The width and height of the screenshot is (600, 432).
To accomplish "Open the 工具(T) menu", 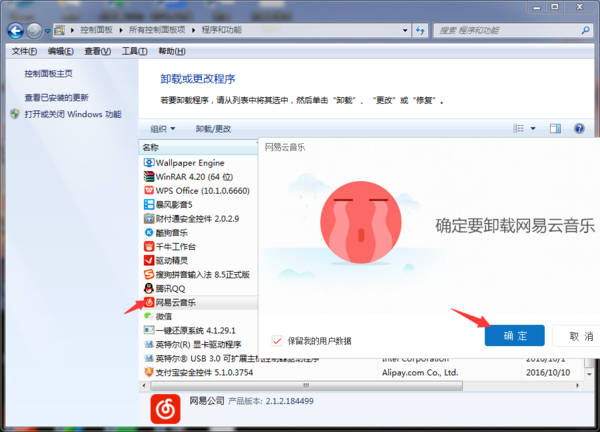I will point(134,51).
